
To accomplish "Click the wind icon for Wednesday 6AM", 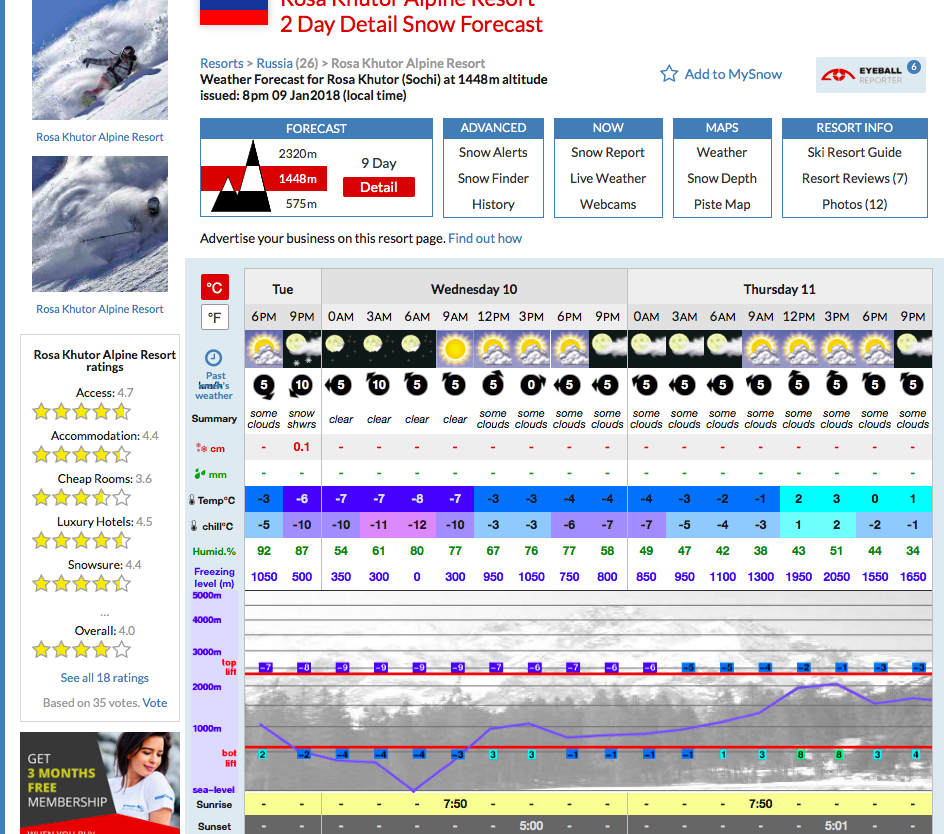I will pos(417,384).
